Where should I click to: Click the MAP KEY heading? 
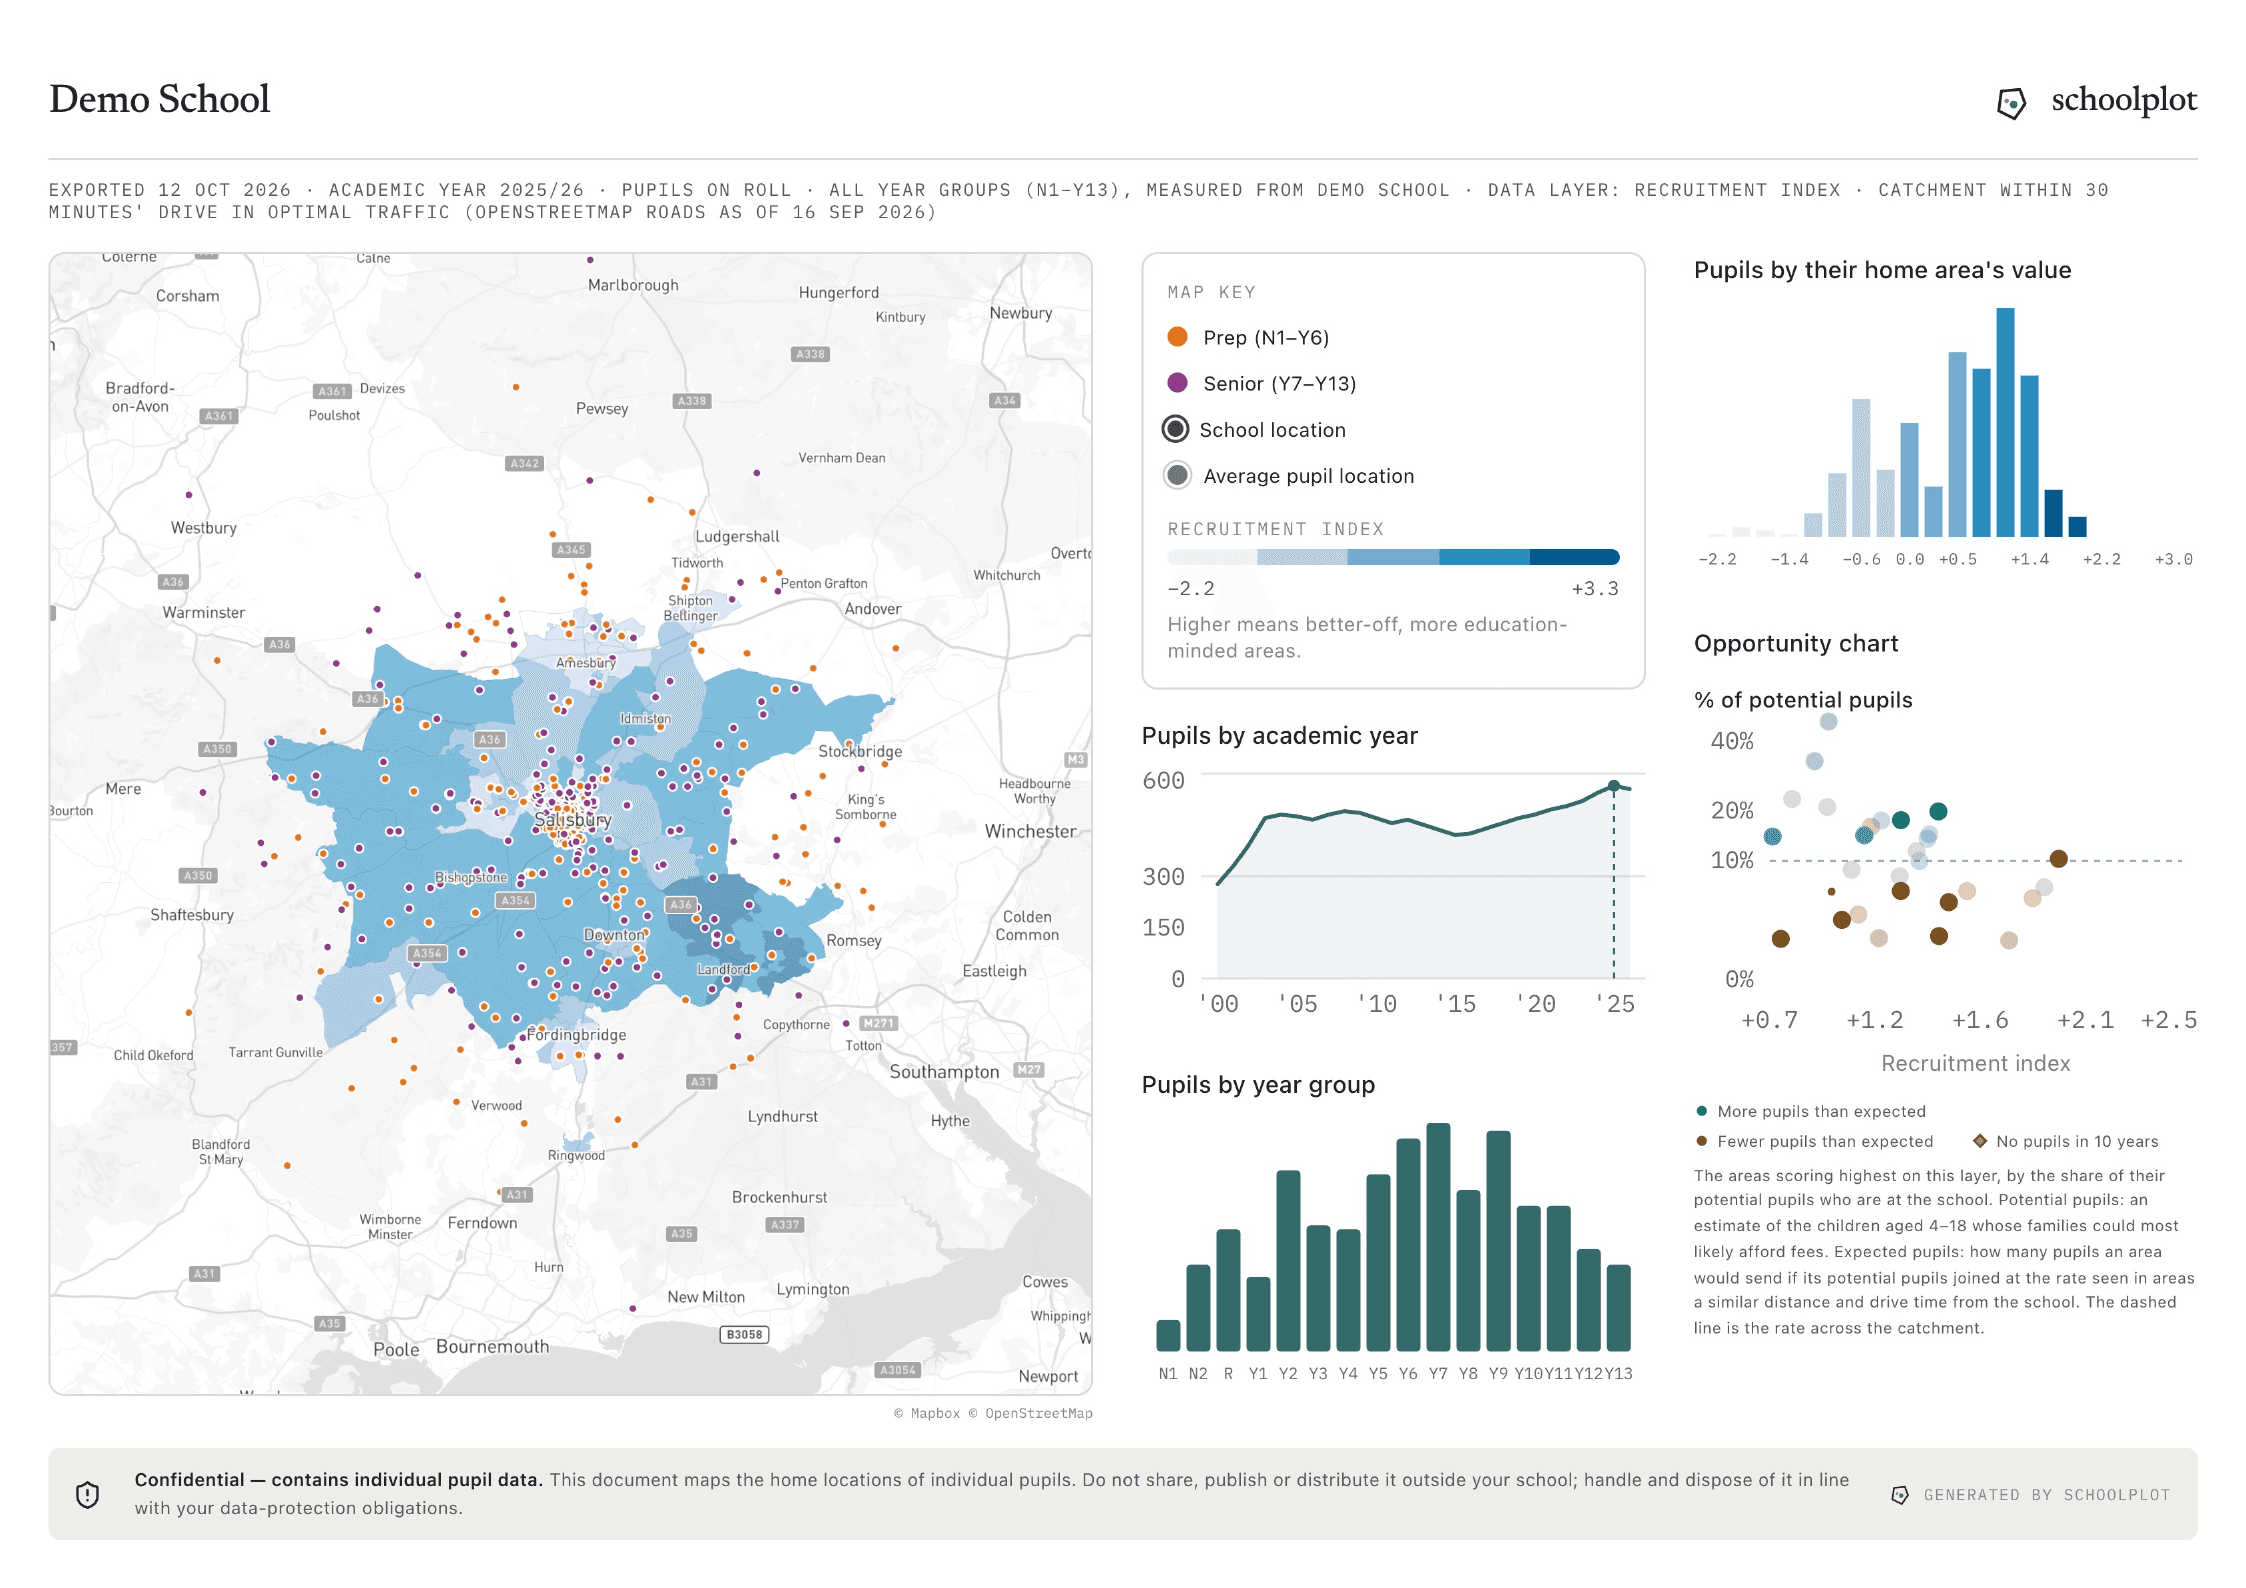(1211, 292)
